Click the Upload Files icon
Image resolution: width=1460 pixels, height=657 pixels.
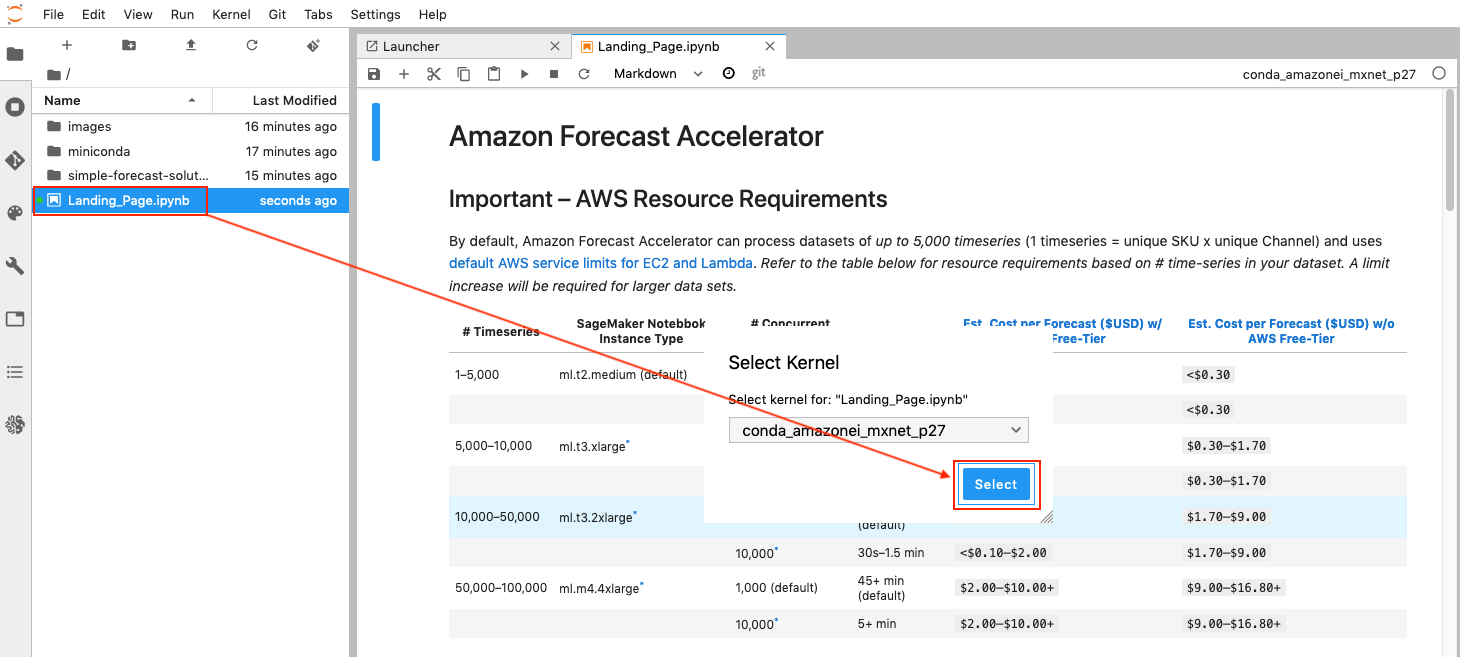tap(191, 45)
